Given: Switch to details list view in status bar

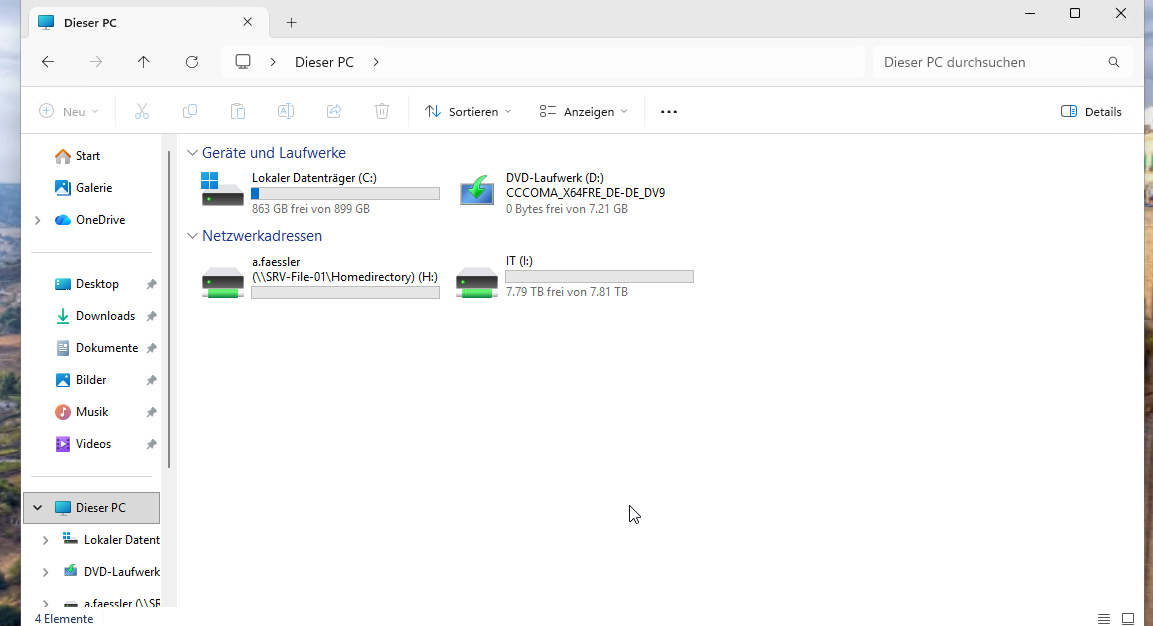Looking at the screenshot, I should pos(1104,619).
